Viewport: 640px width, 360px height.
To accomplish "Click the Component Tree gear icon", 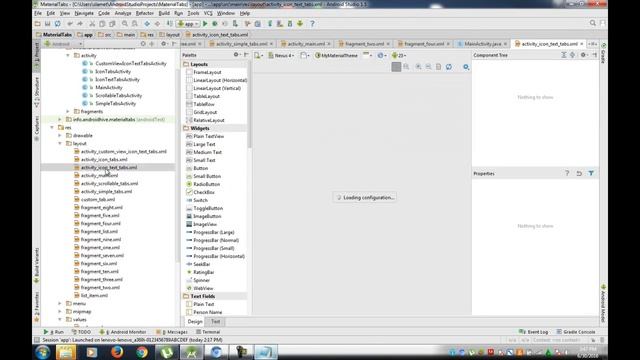I will click(x=583, y=55).
